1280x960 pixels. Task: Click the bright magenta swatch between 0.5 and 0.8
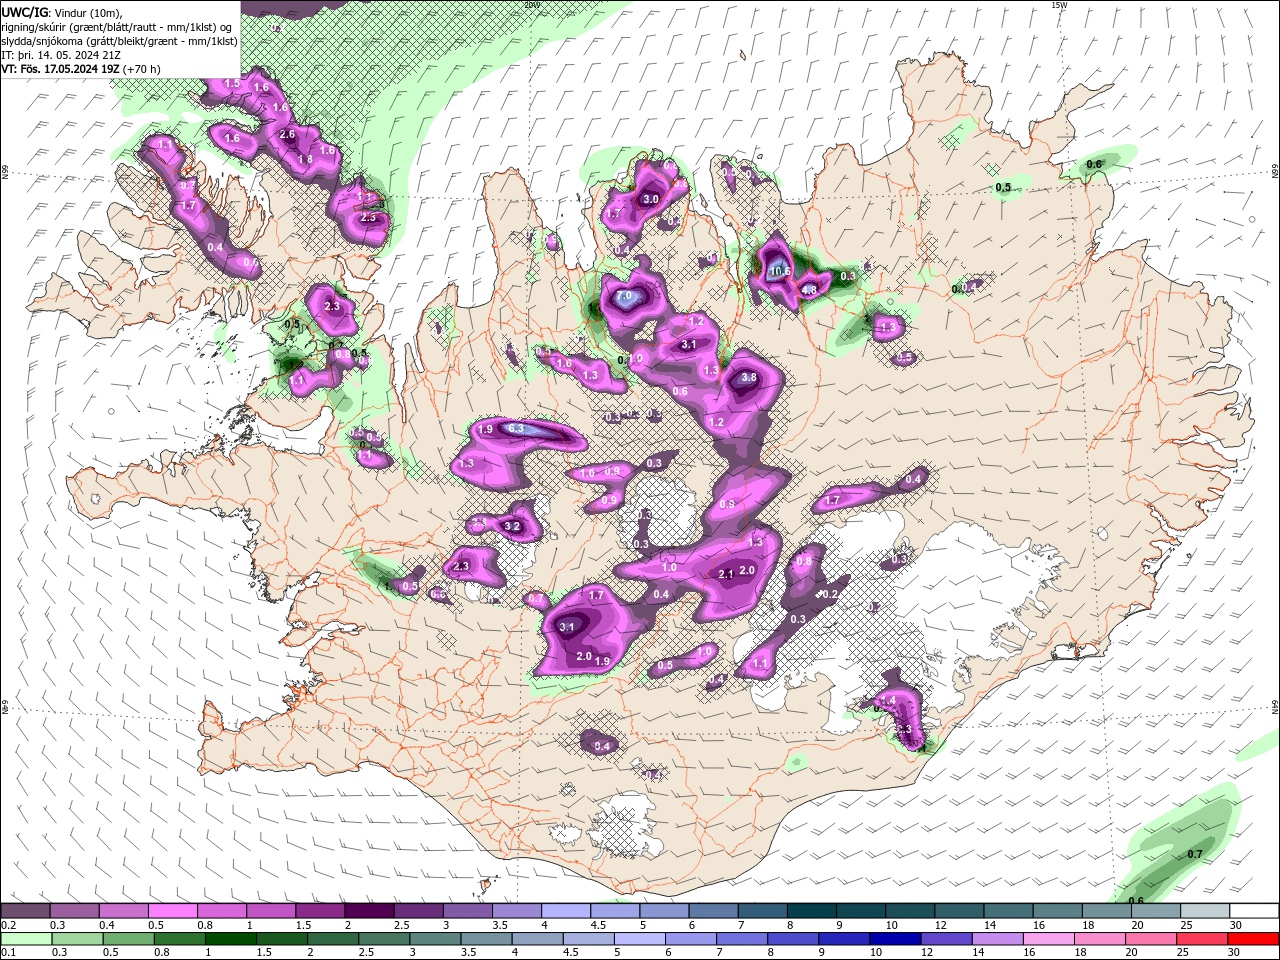[x=172, y=911]
